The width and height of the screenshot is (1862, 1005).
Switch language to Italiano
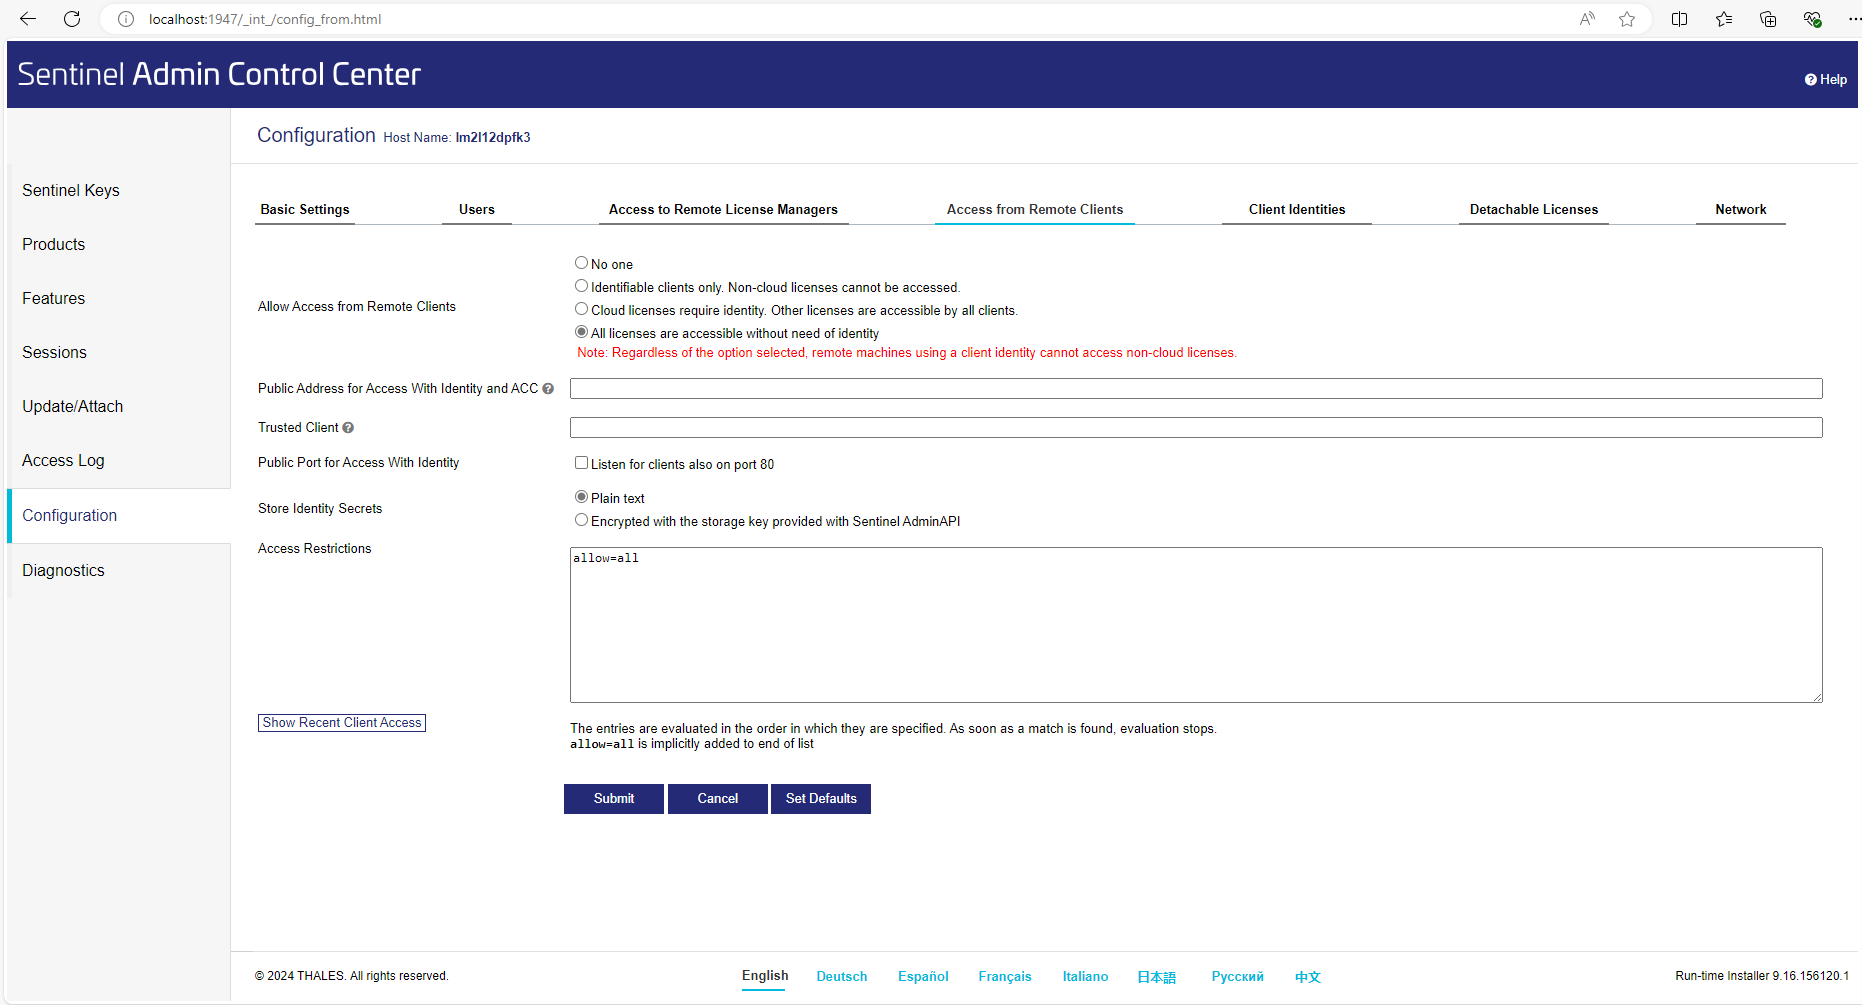coord(1085,977)
